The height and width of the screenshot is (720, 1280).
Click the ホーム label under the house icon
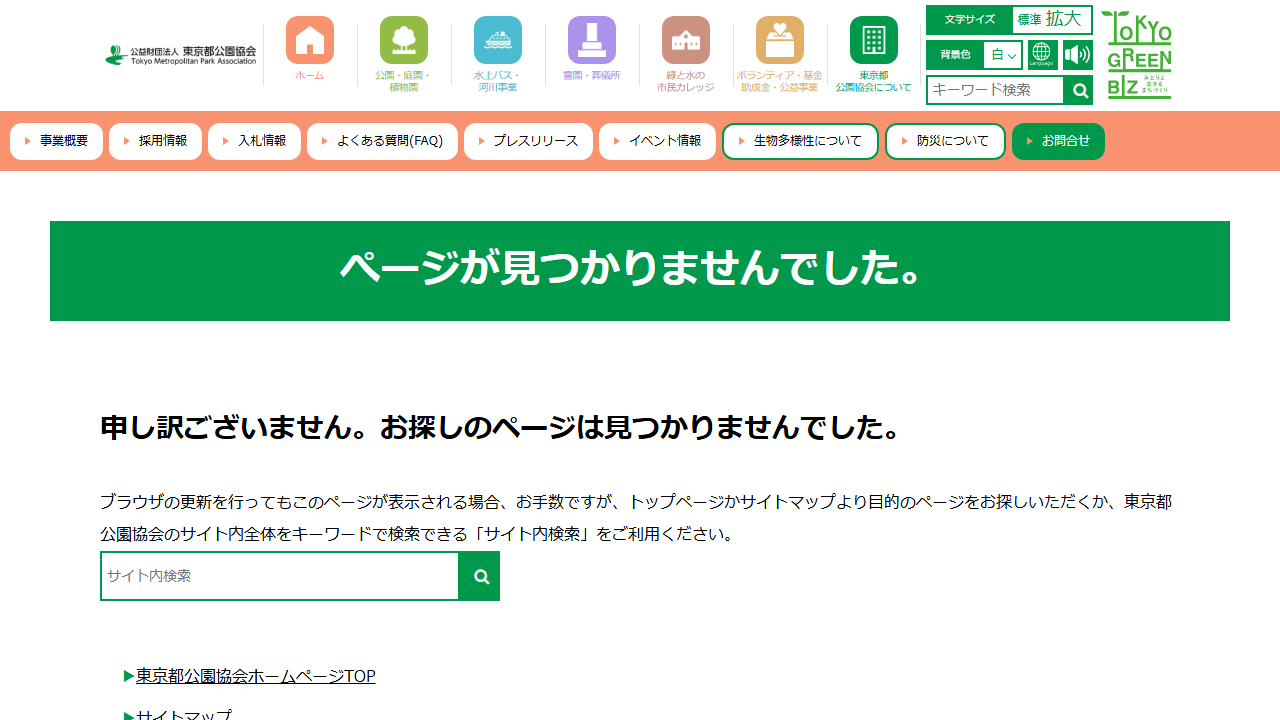(x=310, y=76)
